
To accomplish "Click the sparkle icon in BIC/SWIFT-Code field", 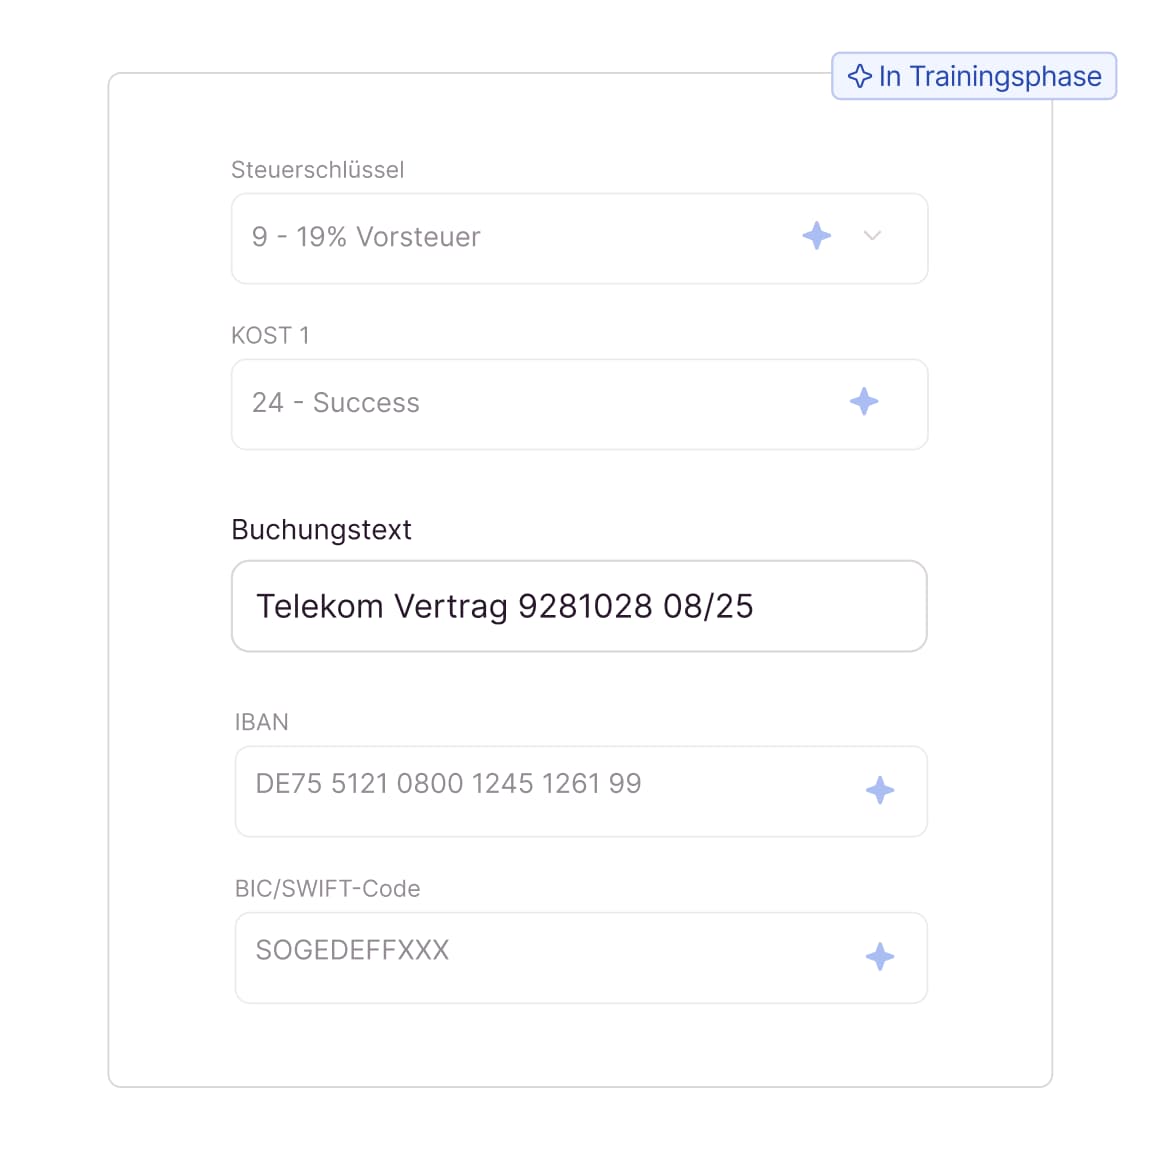I will coord(880,956).
